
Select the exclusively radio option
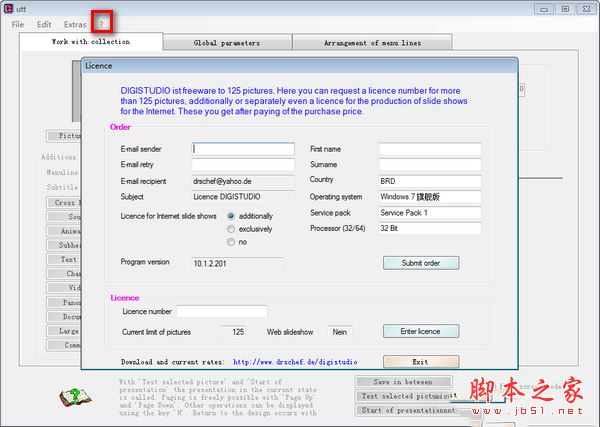coord(231,229)
